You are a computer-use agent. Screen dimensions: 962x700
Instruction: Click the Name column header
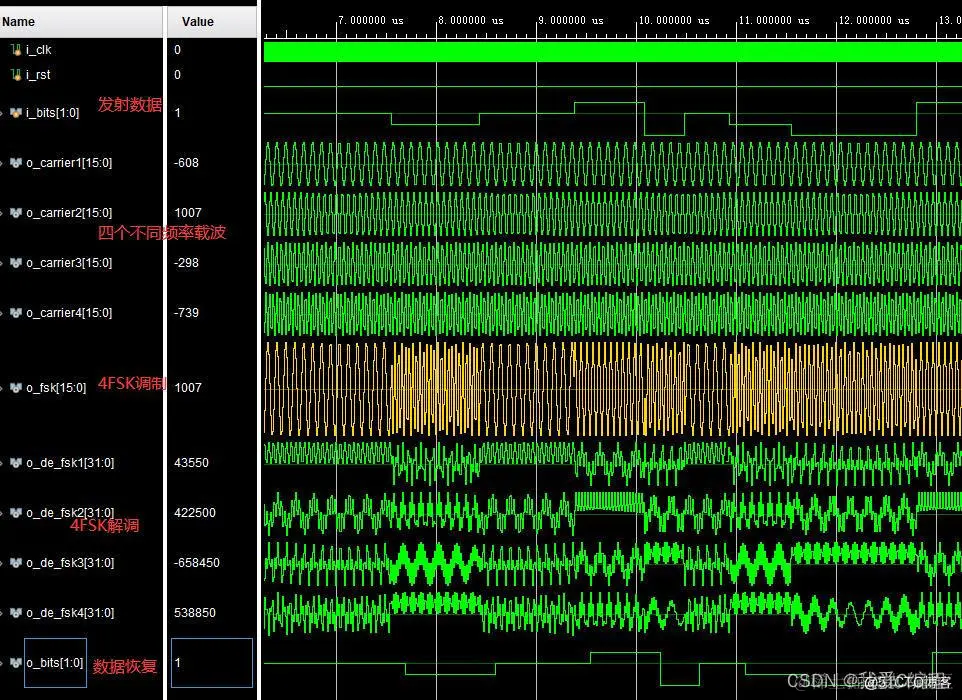point(82,21)
